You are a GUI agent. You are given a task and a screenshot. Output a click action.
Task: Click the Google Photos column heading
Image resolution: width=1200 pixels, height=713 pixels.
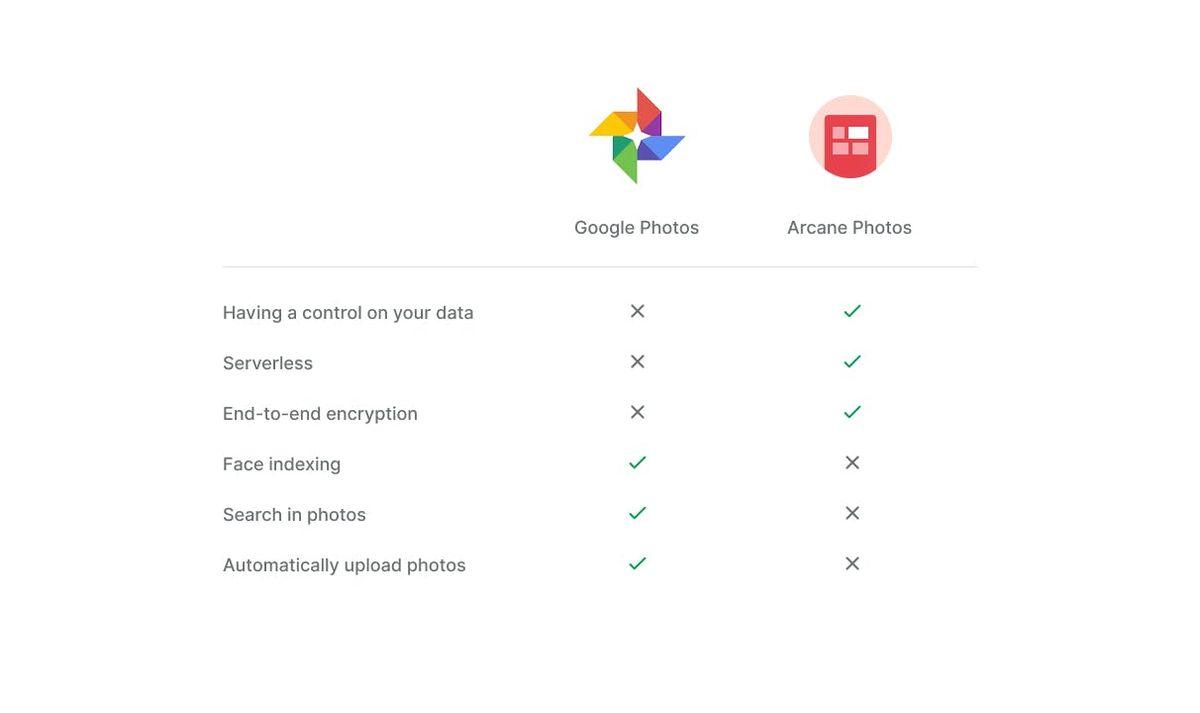pos(636,228)
